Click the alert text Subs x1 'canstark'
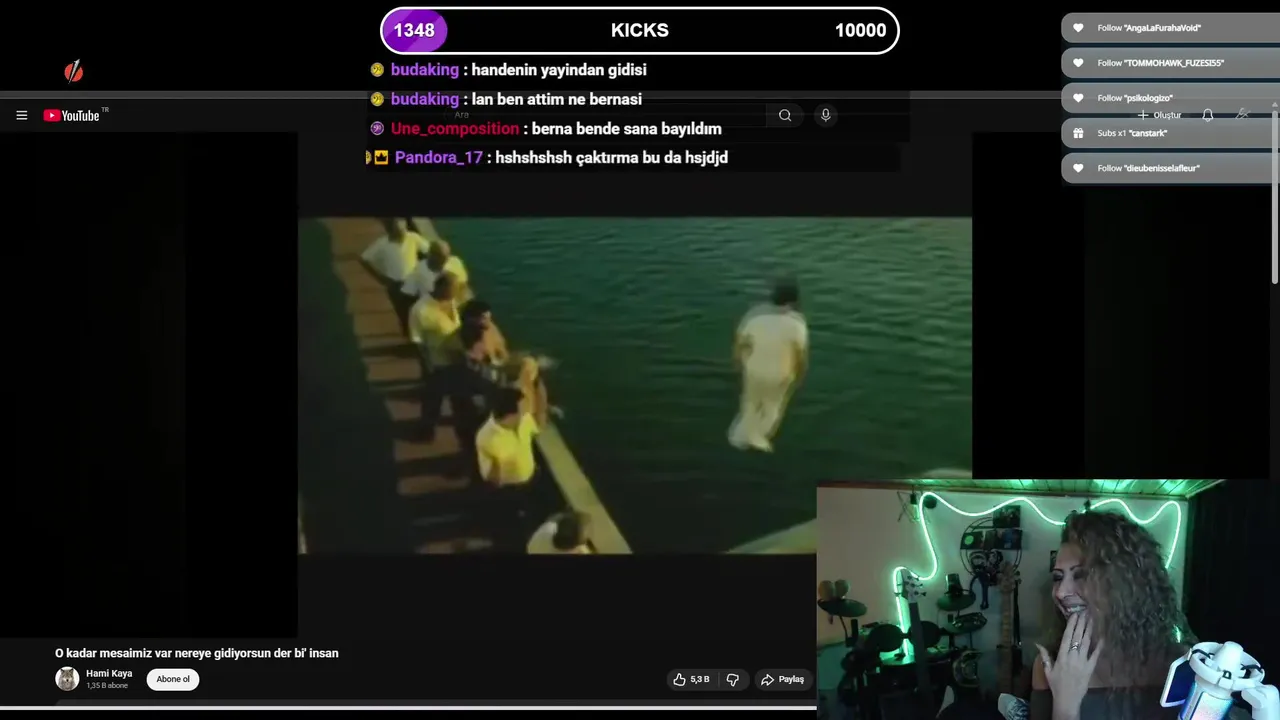The image size is (1280, 720). [x=1132, y=133]
